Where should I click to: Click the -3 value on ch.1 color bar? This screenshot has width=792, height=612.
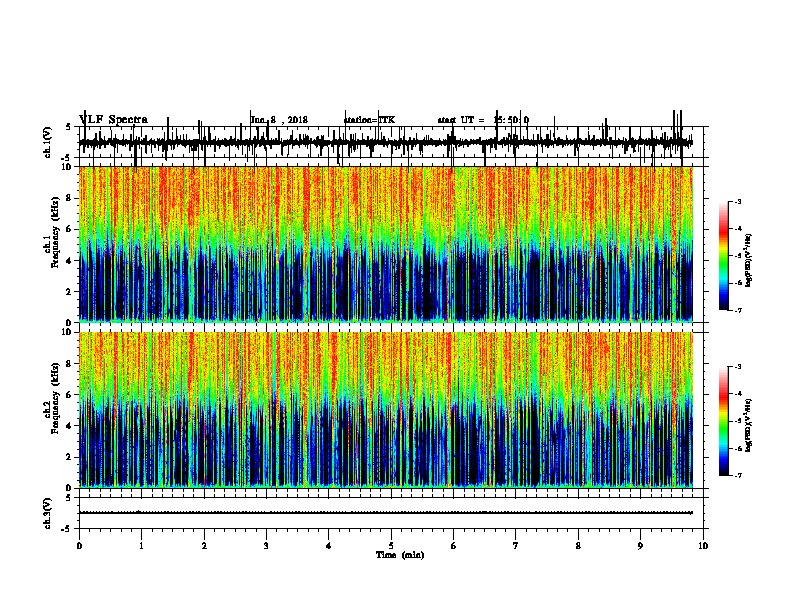[738, 201]
